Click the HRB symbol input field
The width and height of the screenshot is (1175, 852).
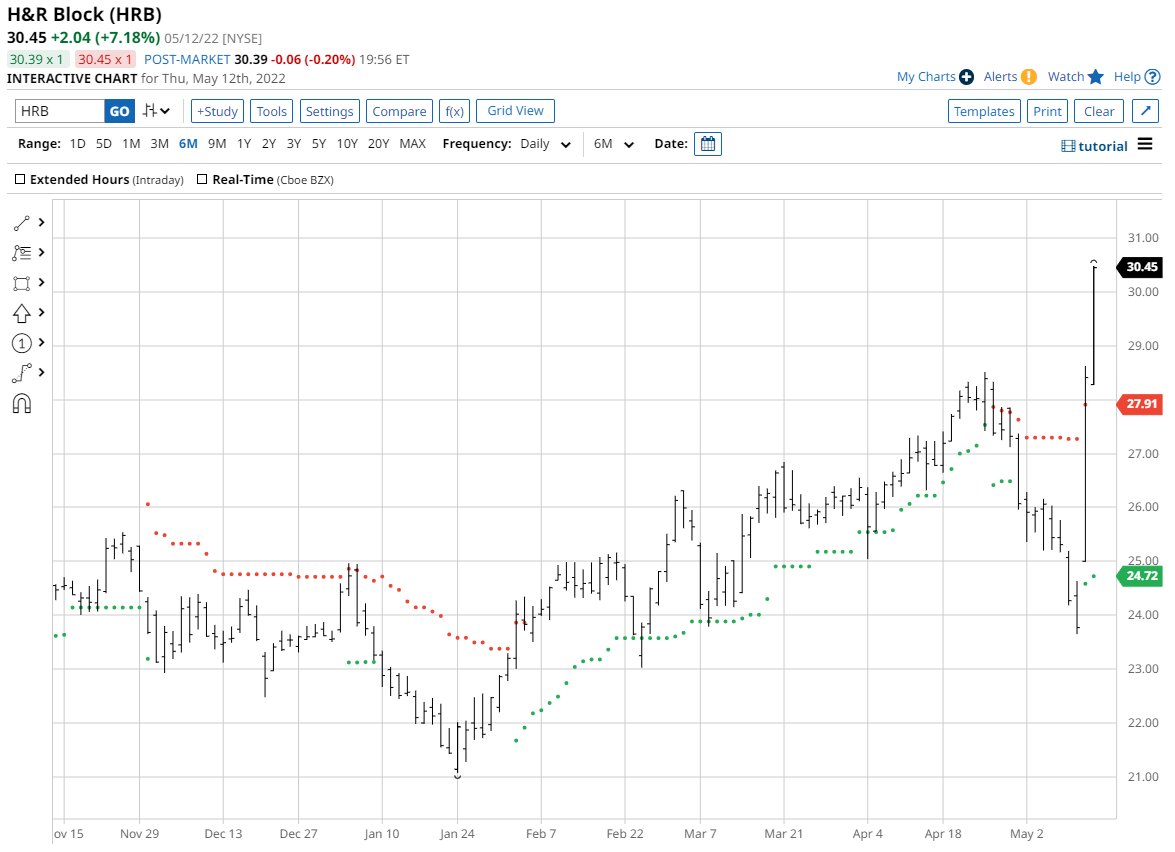60,111
